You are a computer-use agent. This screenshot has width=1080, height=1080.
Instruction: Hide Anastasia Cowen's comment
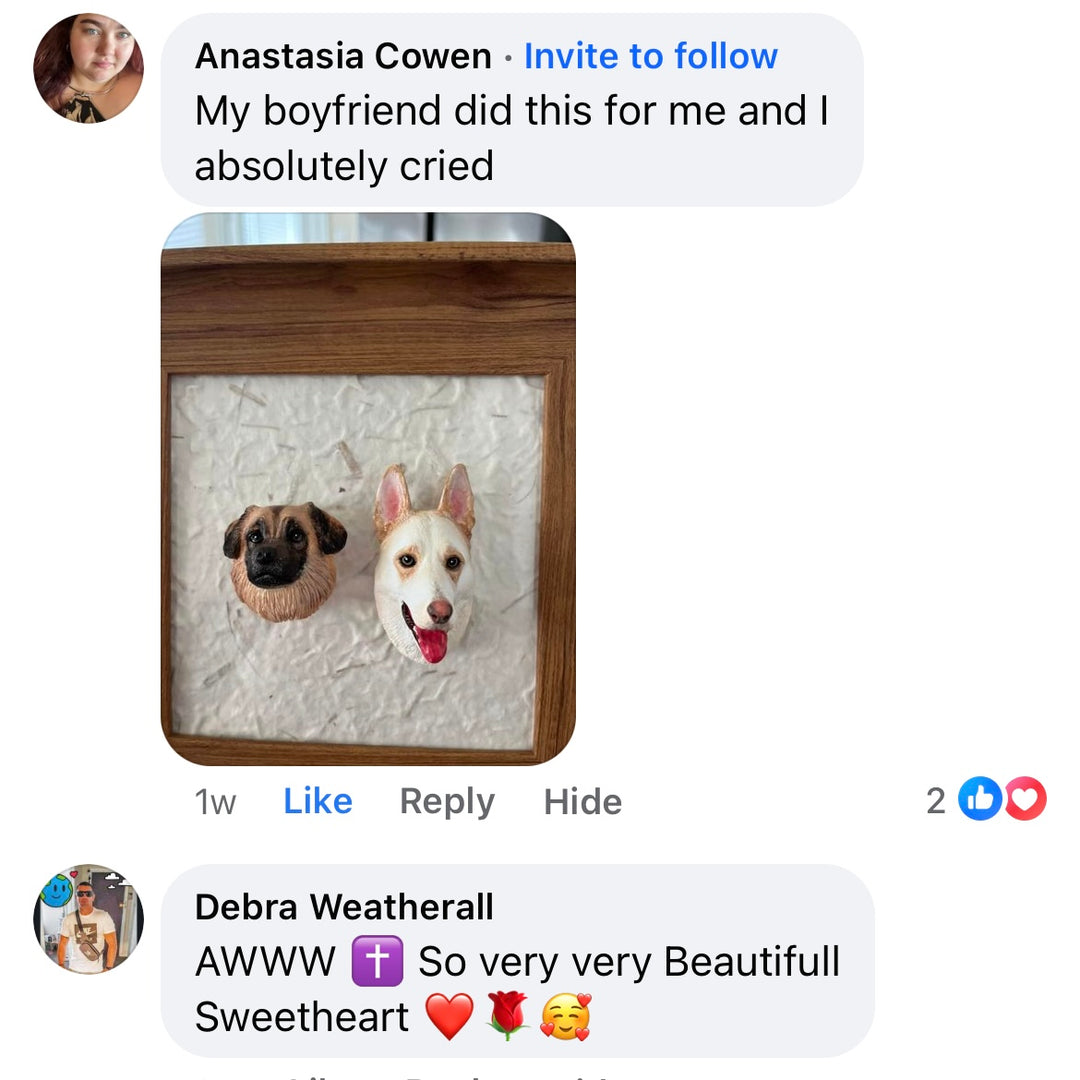pyautogui.click(x=583, y=802)
